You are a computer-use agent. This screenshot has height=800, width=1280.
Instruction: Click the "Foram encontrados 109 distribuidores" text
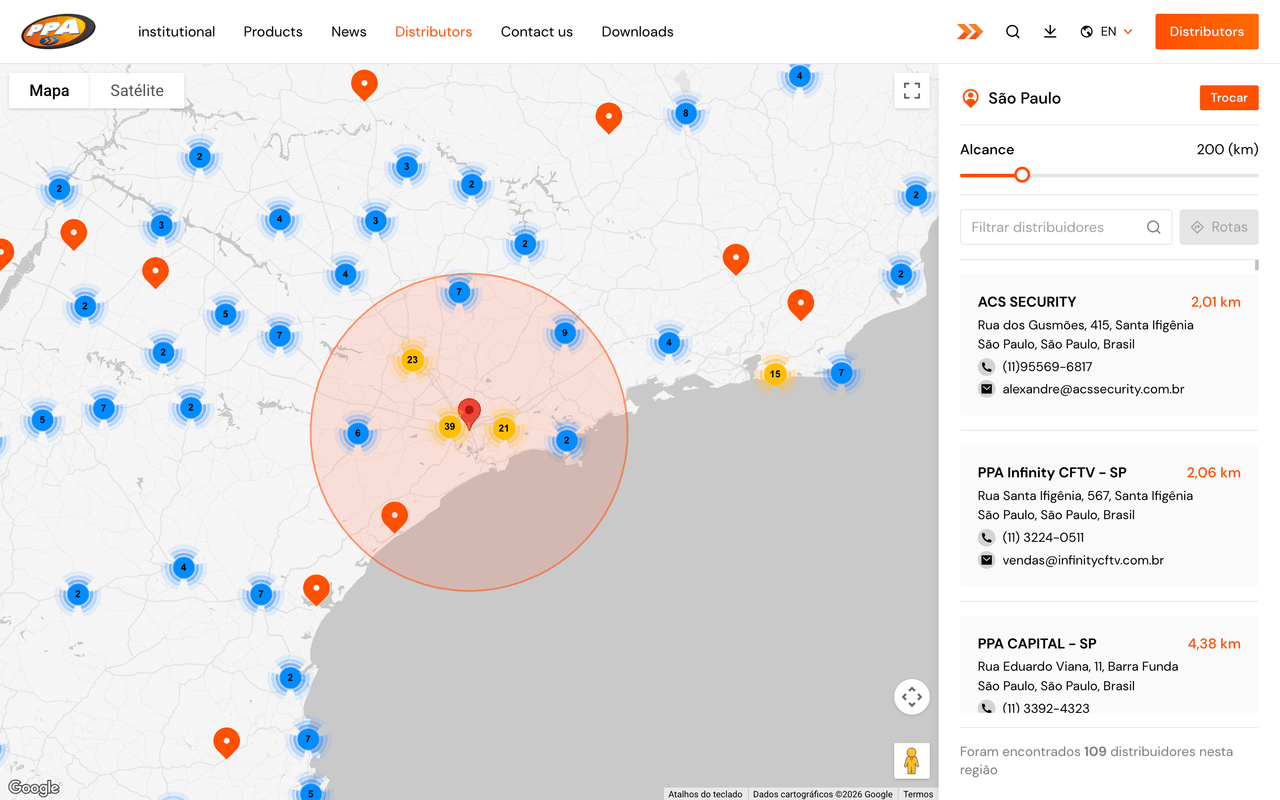pyautogui.click(x=1097, y=761)
